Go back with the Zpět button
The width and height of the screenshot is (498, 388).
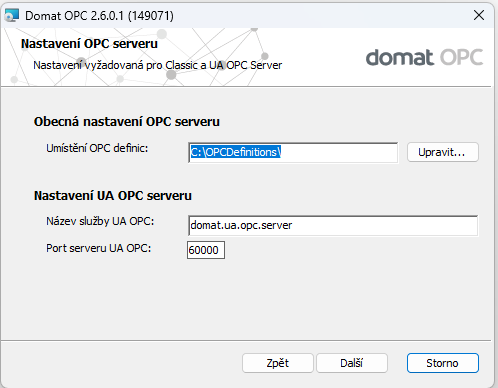click(278, 363)
